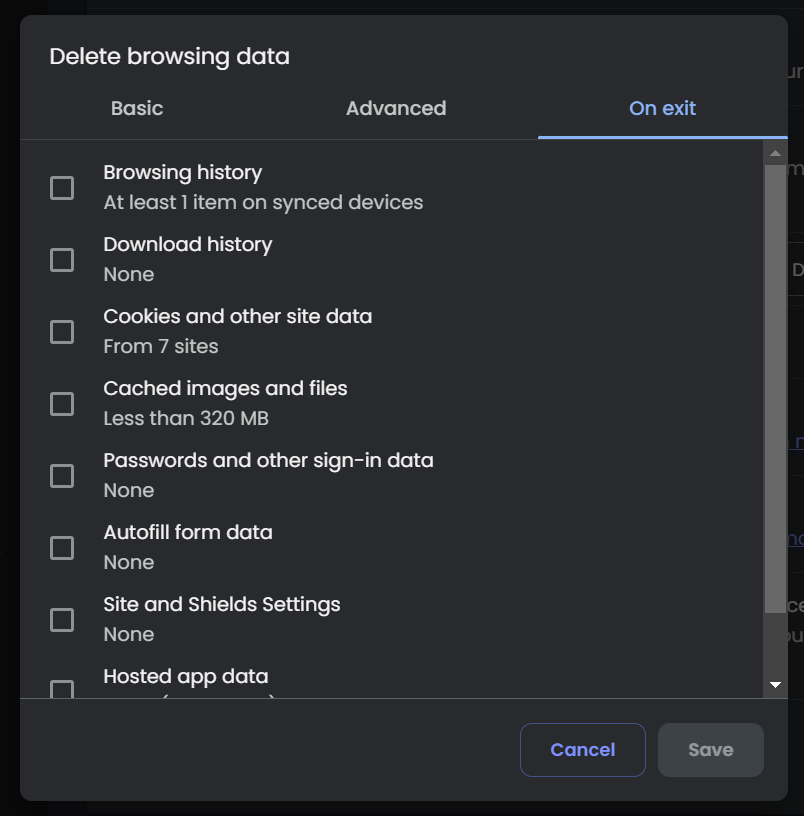The height and width of the screenshot is (816, 804).
Task: Click the vertical scrollbar thumb
Action: click(x=775, y=389)
